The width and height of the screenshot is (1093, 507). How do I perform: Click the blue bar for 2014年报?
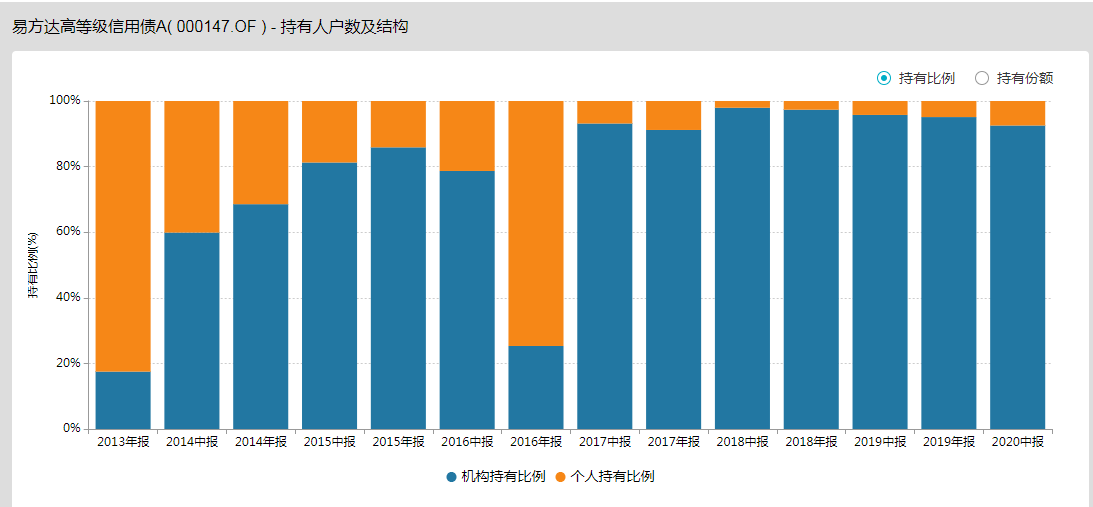click(x=261, y=317)
